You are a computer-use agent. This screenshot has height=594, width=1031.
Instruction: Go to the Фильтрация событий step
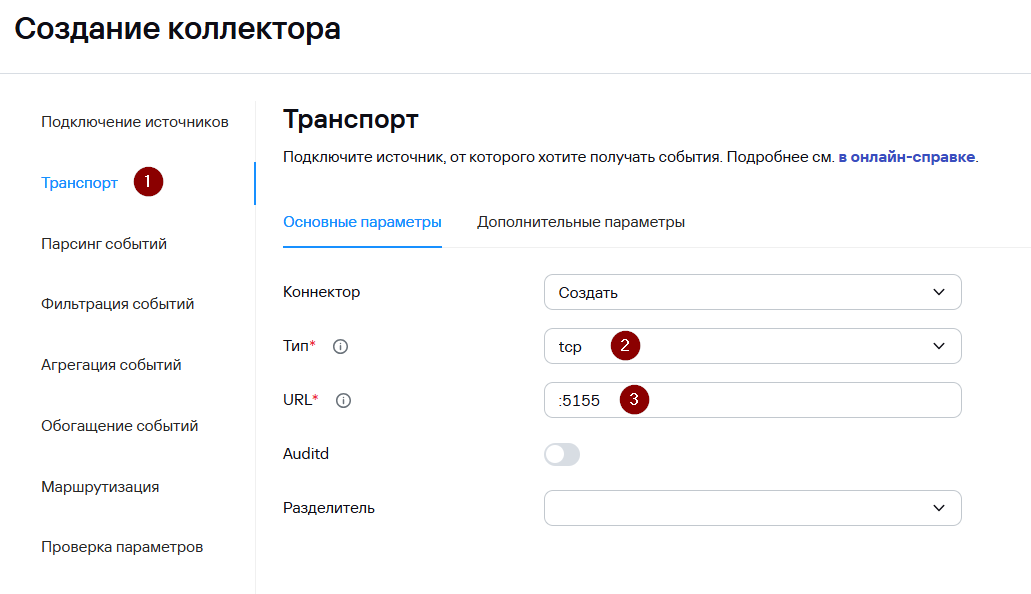click(x=117, y=304)
